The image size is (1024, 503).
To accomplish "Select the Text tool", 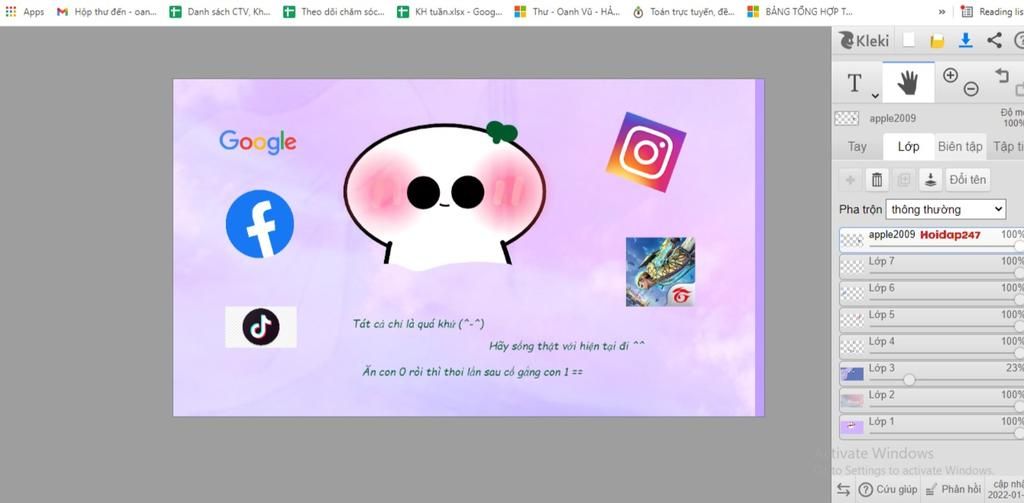I will pyautogui.click(x=854, y=83).
